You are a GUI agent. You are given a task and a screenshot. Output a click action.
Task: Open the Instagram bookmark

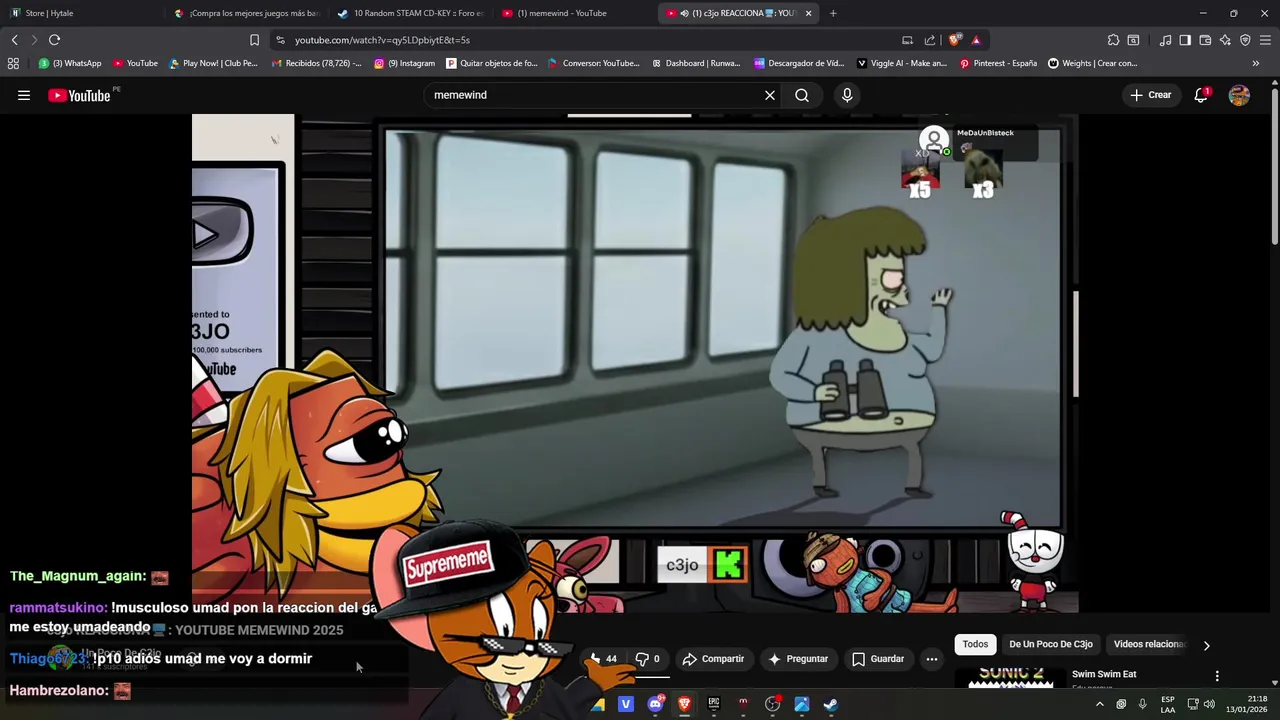pos(405,63)
